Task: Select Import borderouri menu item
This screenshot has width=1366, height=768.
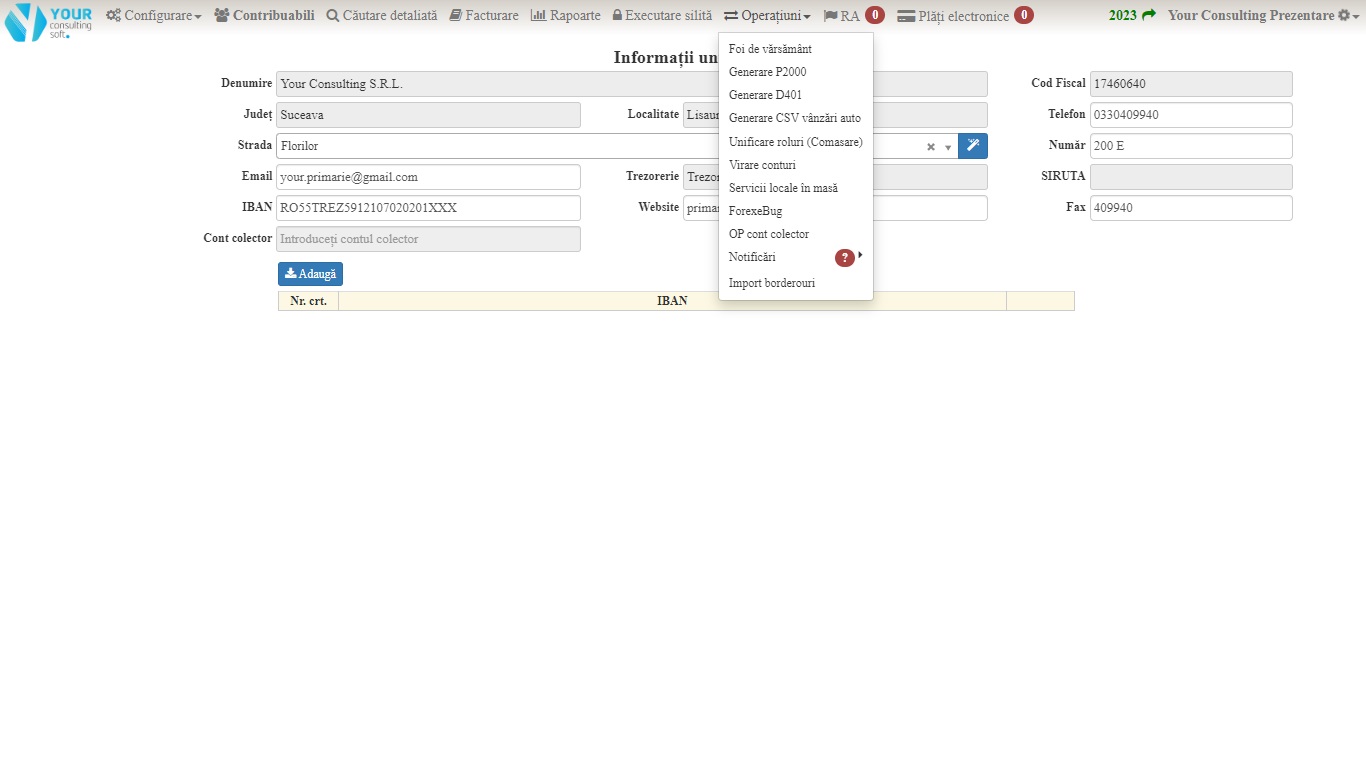Action: [x=771, y=283]
